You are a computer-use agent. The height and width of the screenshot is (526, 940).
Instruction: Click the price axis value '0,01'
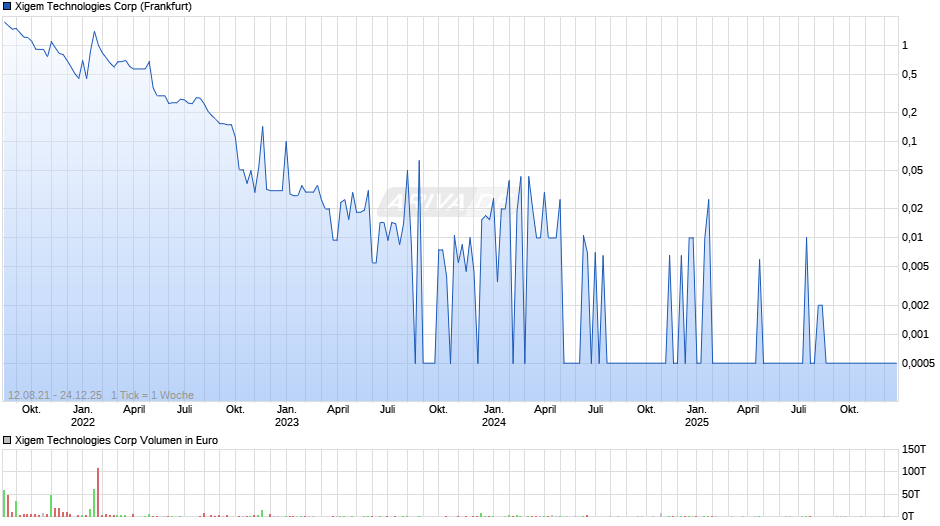click(912, 238)
